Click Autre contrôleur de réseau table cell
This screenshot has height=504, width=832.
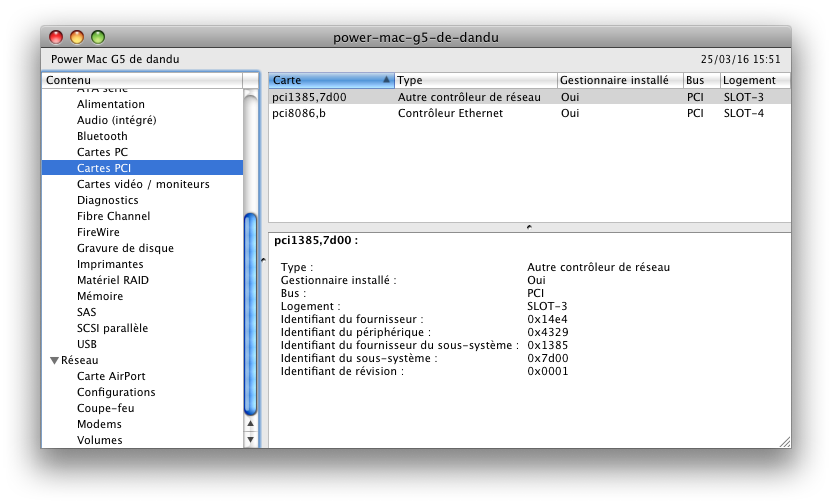tap(470, 97)
